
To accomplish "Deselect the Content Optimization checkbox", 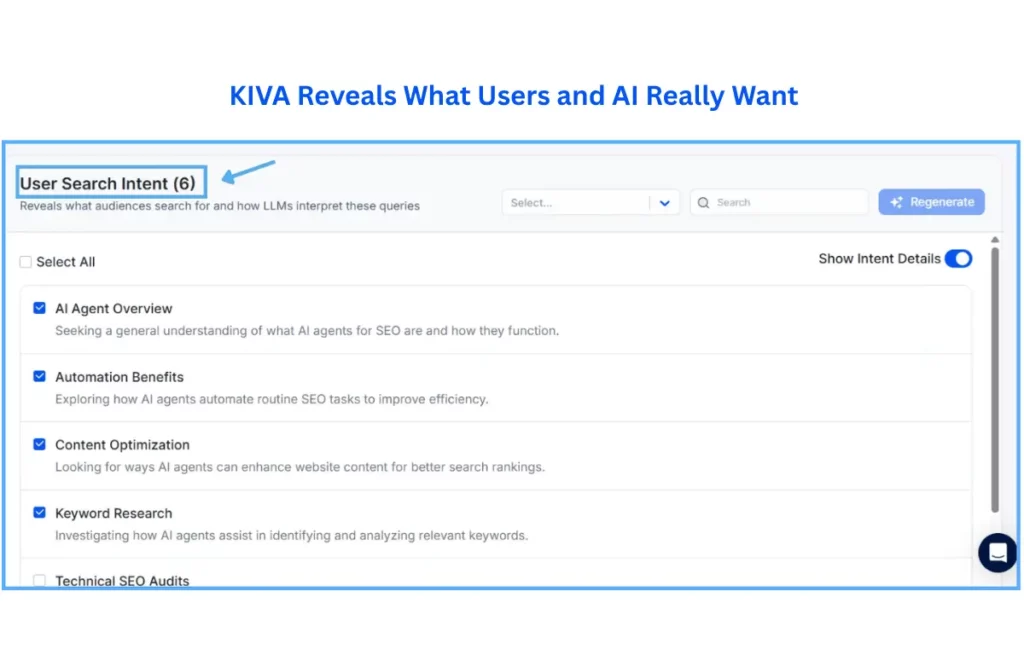I will click(39, 444).
